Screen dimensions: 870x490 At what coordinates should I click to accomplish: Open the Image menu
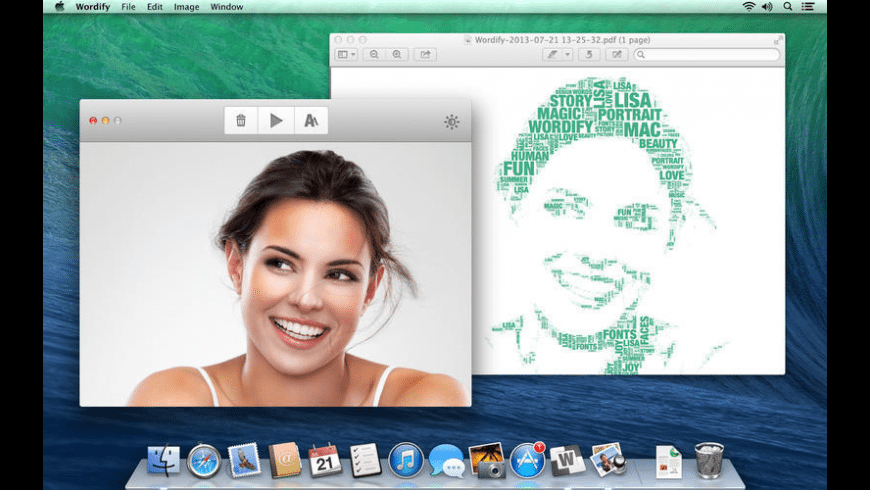coord(186,7)
